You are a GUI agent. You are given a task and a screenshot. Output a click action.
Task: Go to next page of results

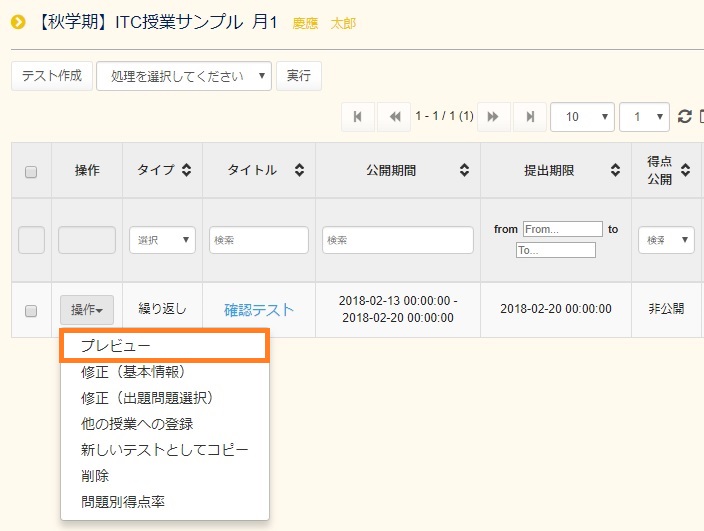click(493, 117)
